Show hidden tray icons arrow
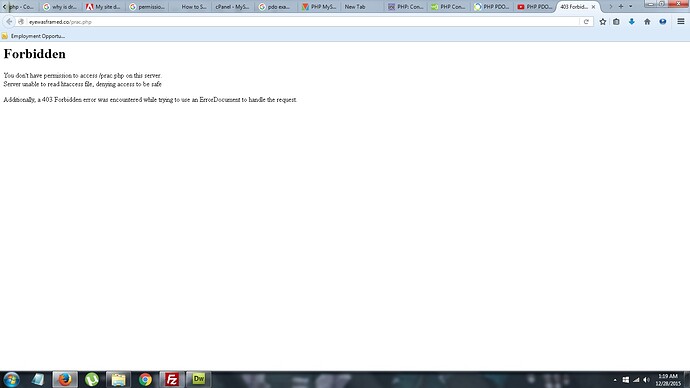The image size is (690, 388). pyautogui.click(x=615, y=380)
